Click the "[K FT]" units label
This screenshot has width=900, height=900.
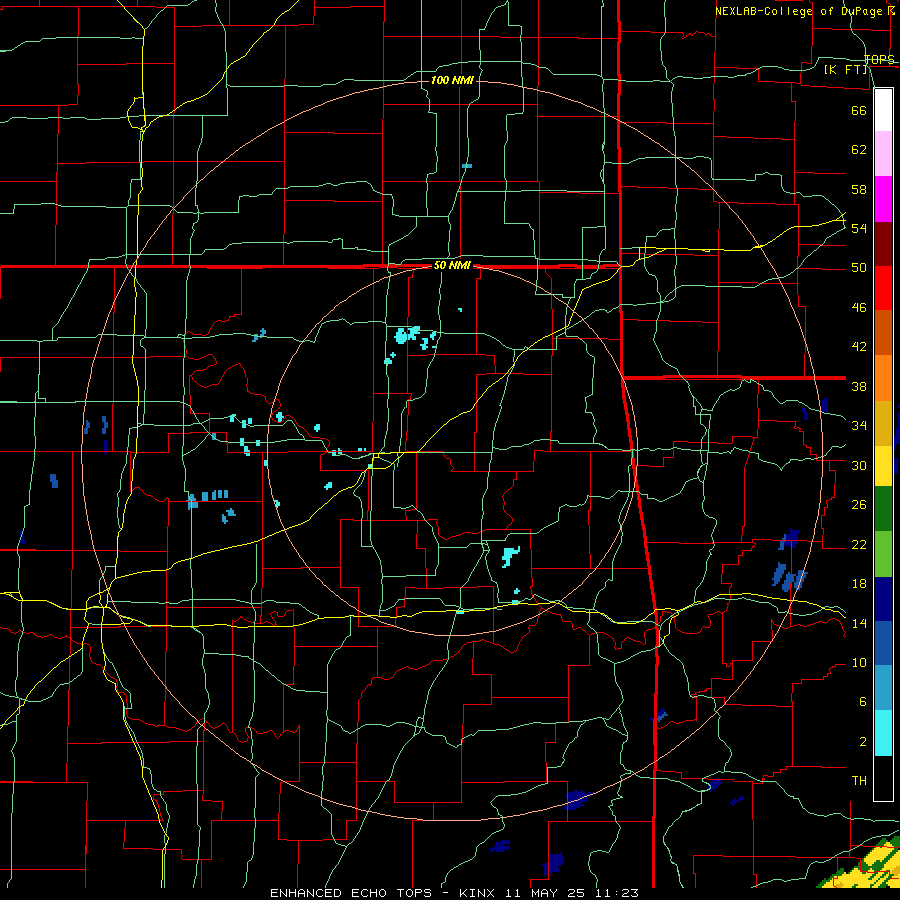pos(846,69)
